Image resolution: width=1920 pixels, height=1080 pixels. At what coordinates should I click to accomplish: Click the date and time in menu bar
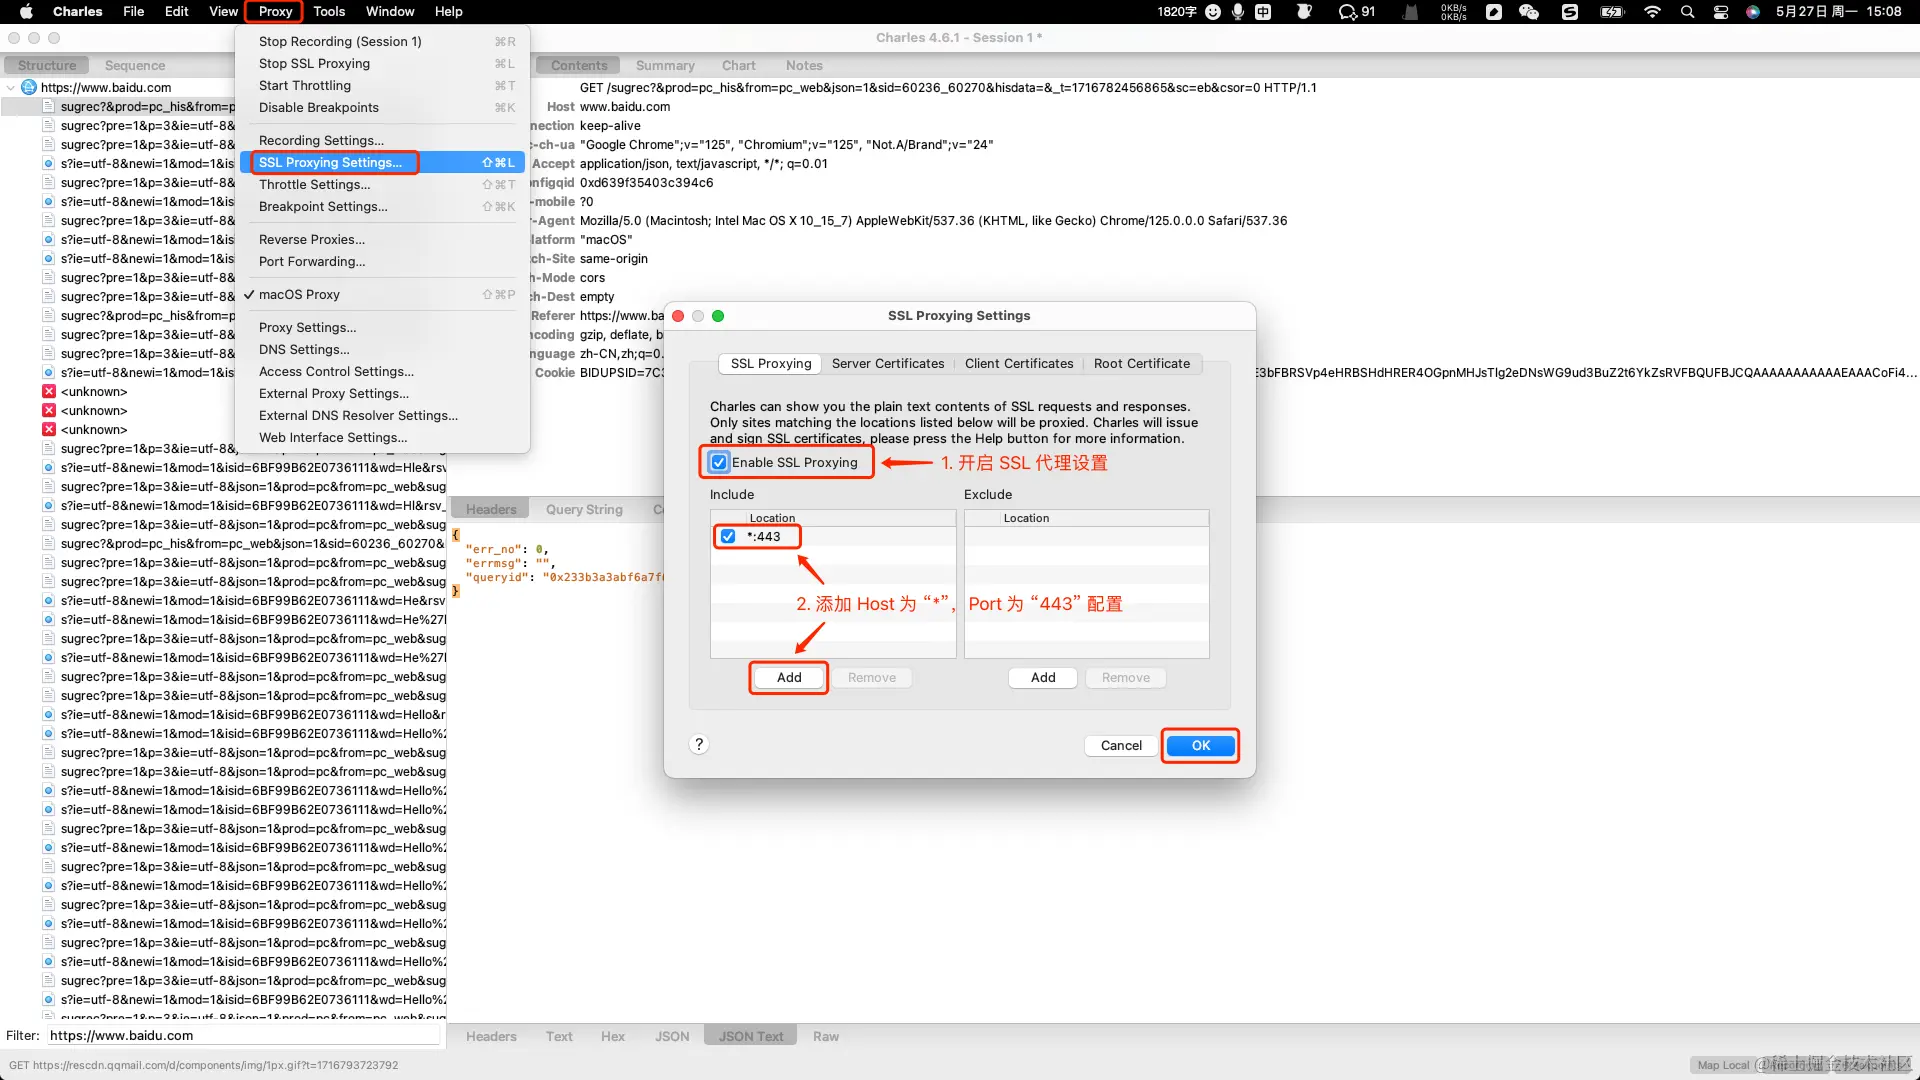point(1838,12)
